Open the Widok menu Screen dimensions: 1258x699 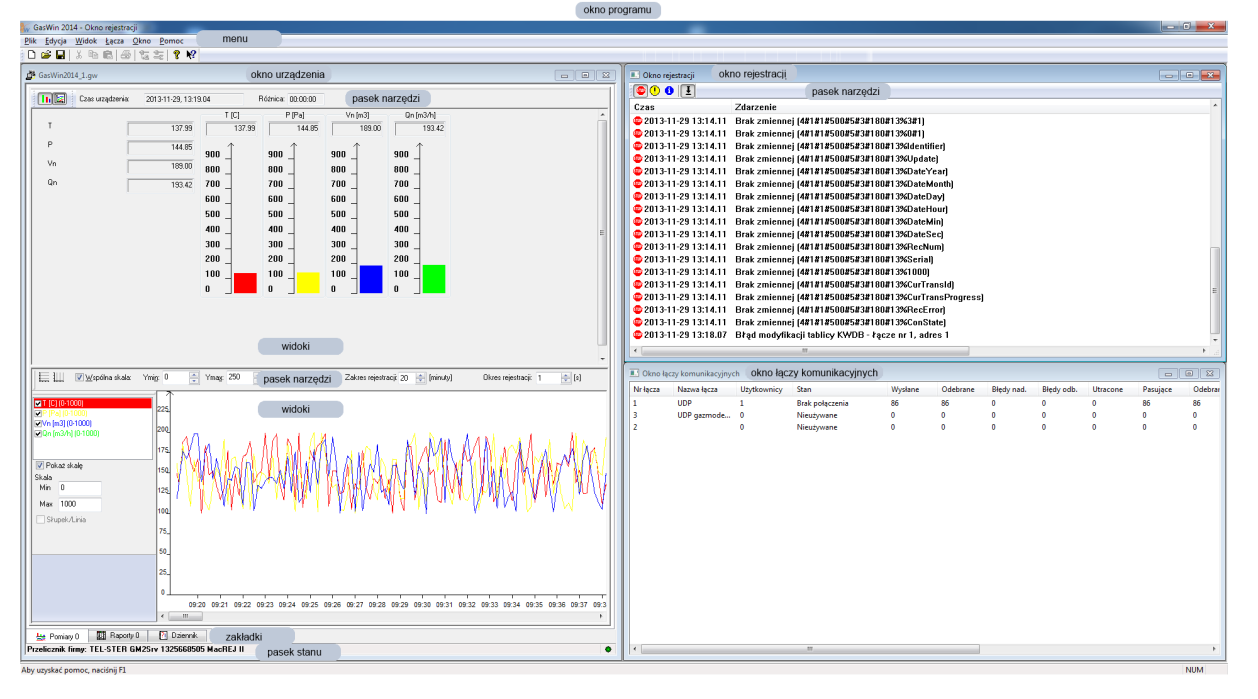pyautogui.click(x=86, y=41)
